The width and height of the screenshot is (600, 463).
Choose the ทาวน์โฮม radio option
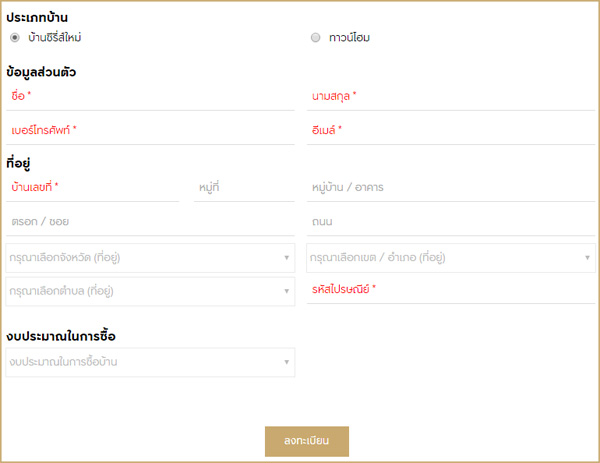[316, 38]
